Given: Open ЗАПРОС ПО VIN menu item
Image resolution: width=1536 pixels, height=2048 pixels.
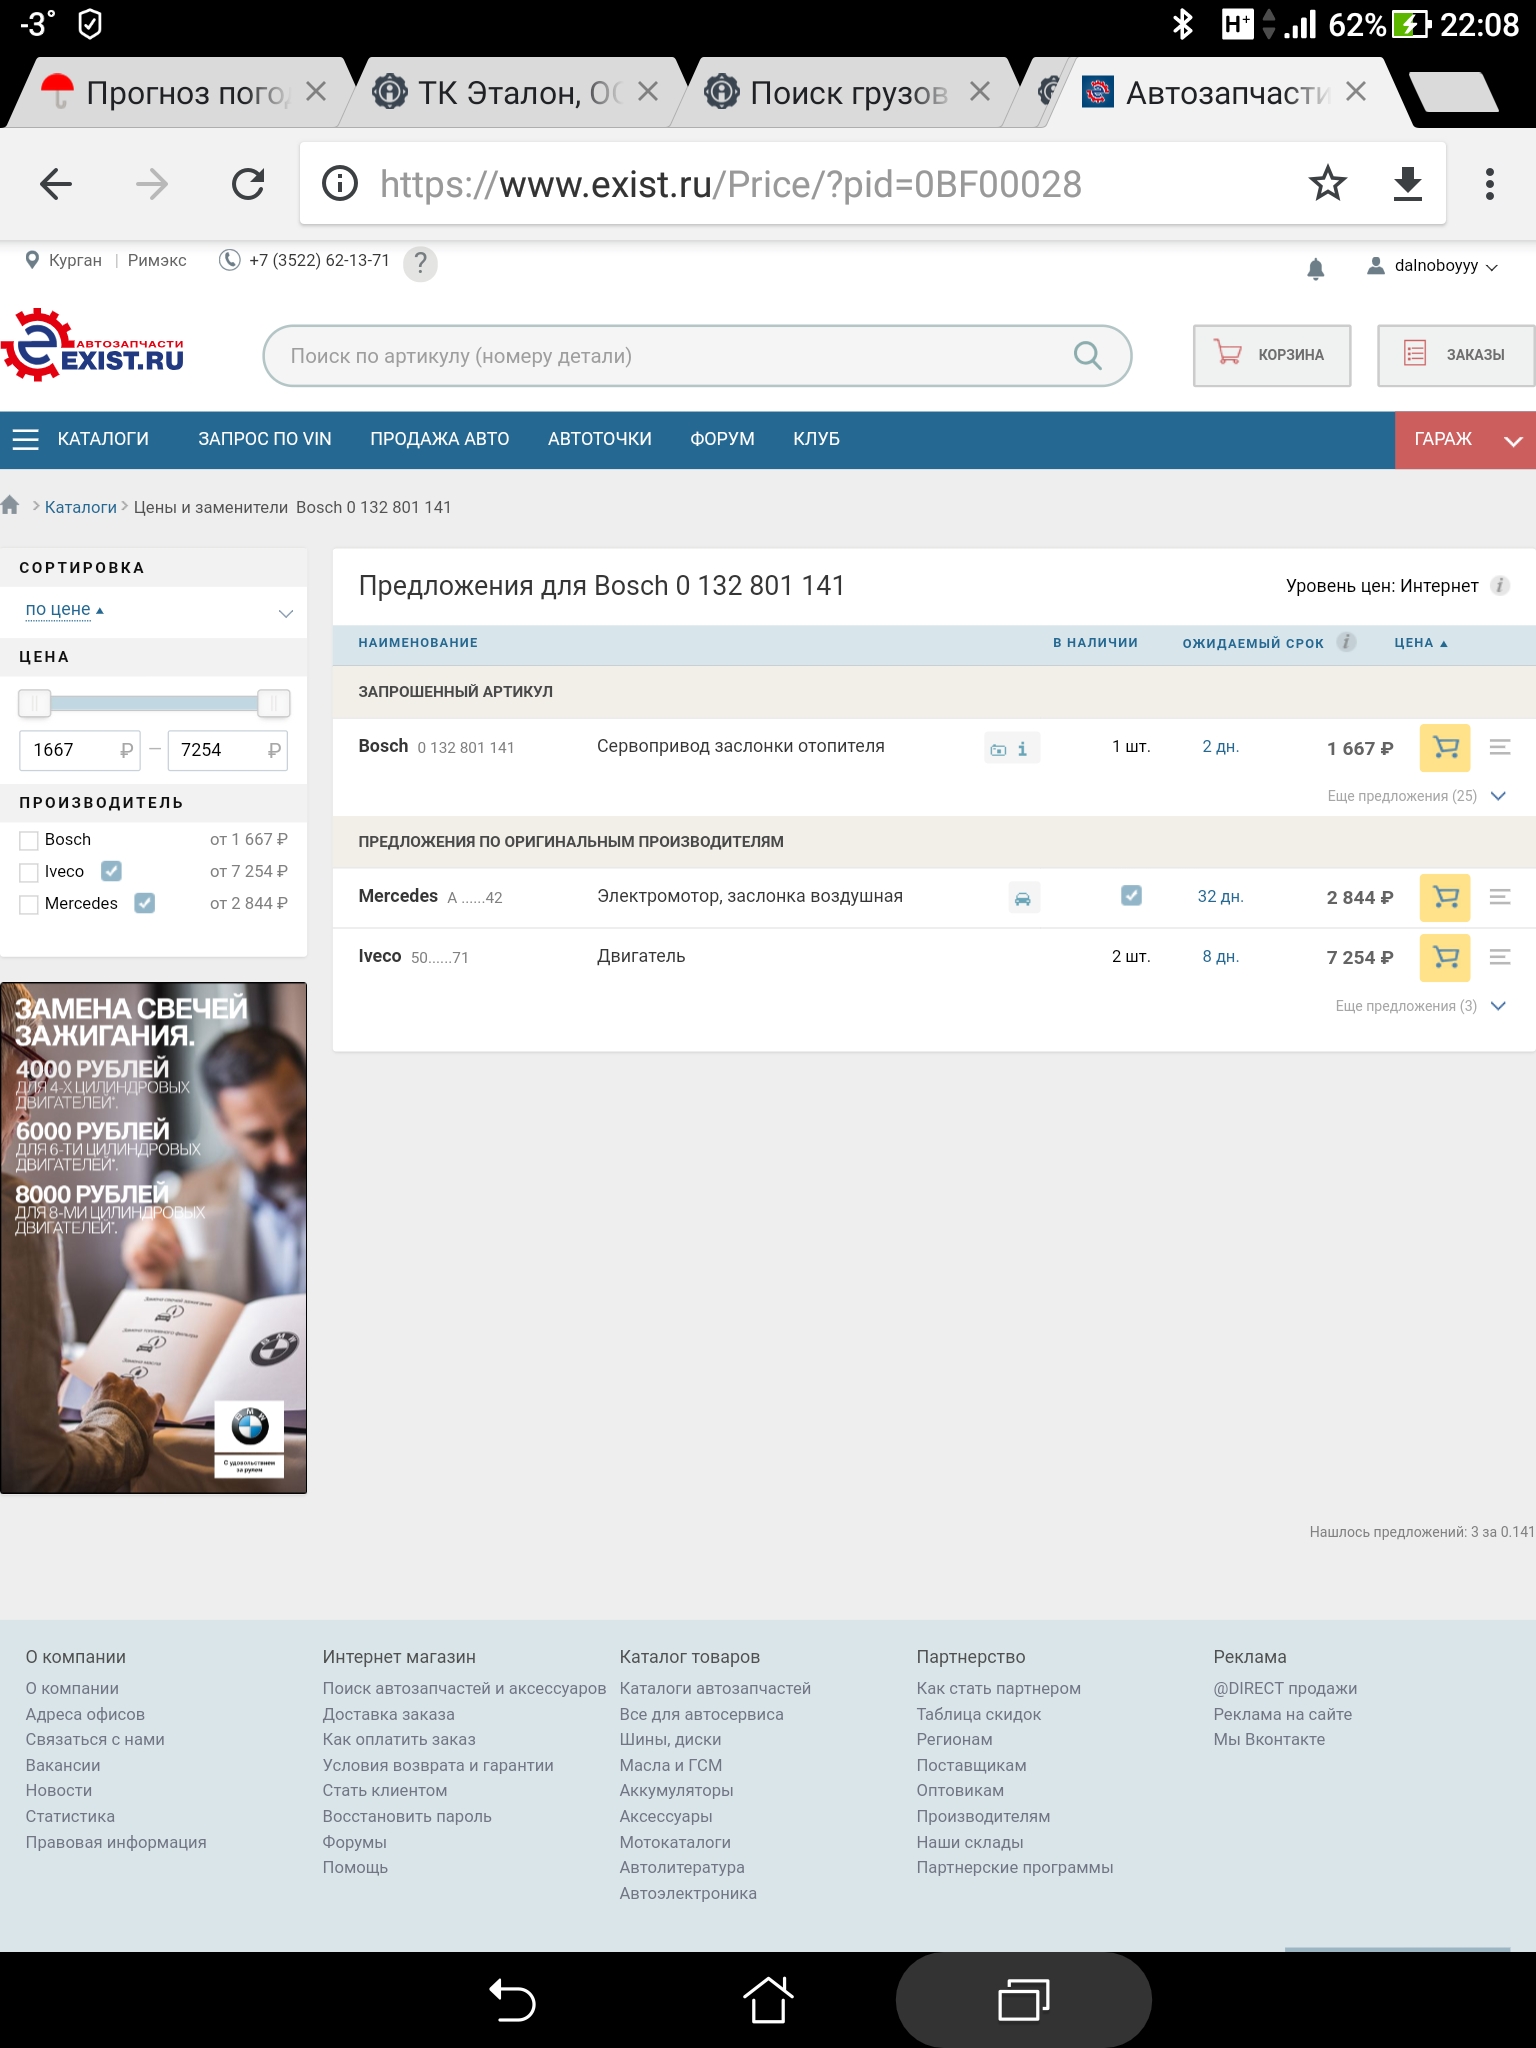Looking at the screenshot, I should coord(264,439).
